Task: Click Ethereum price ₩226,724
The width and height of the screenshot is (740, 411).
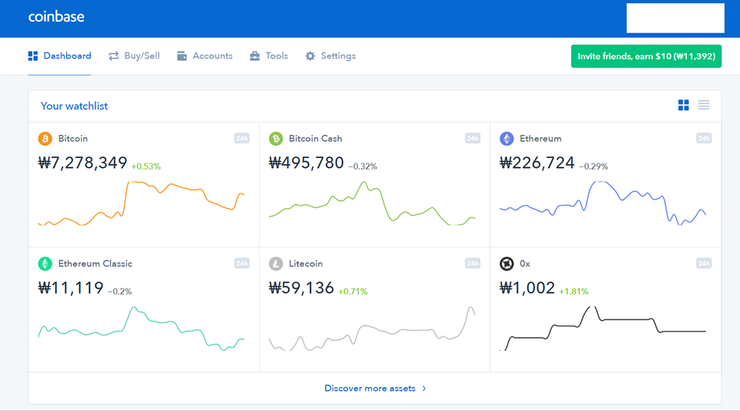Action: [537, 163]
